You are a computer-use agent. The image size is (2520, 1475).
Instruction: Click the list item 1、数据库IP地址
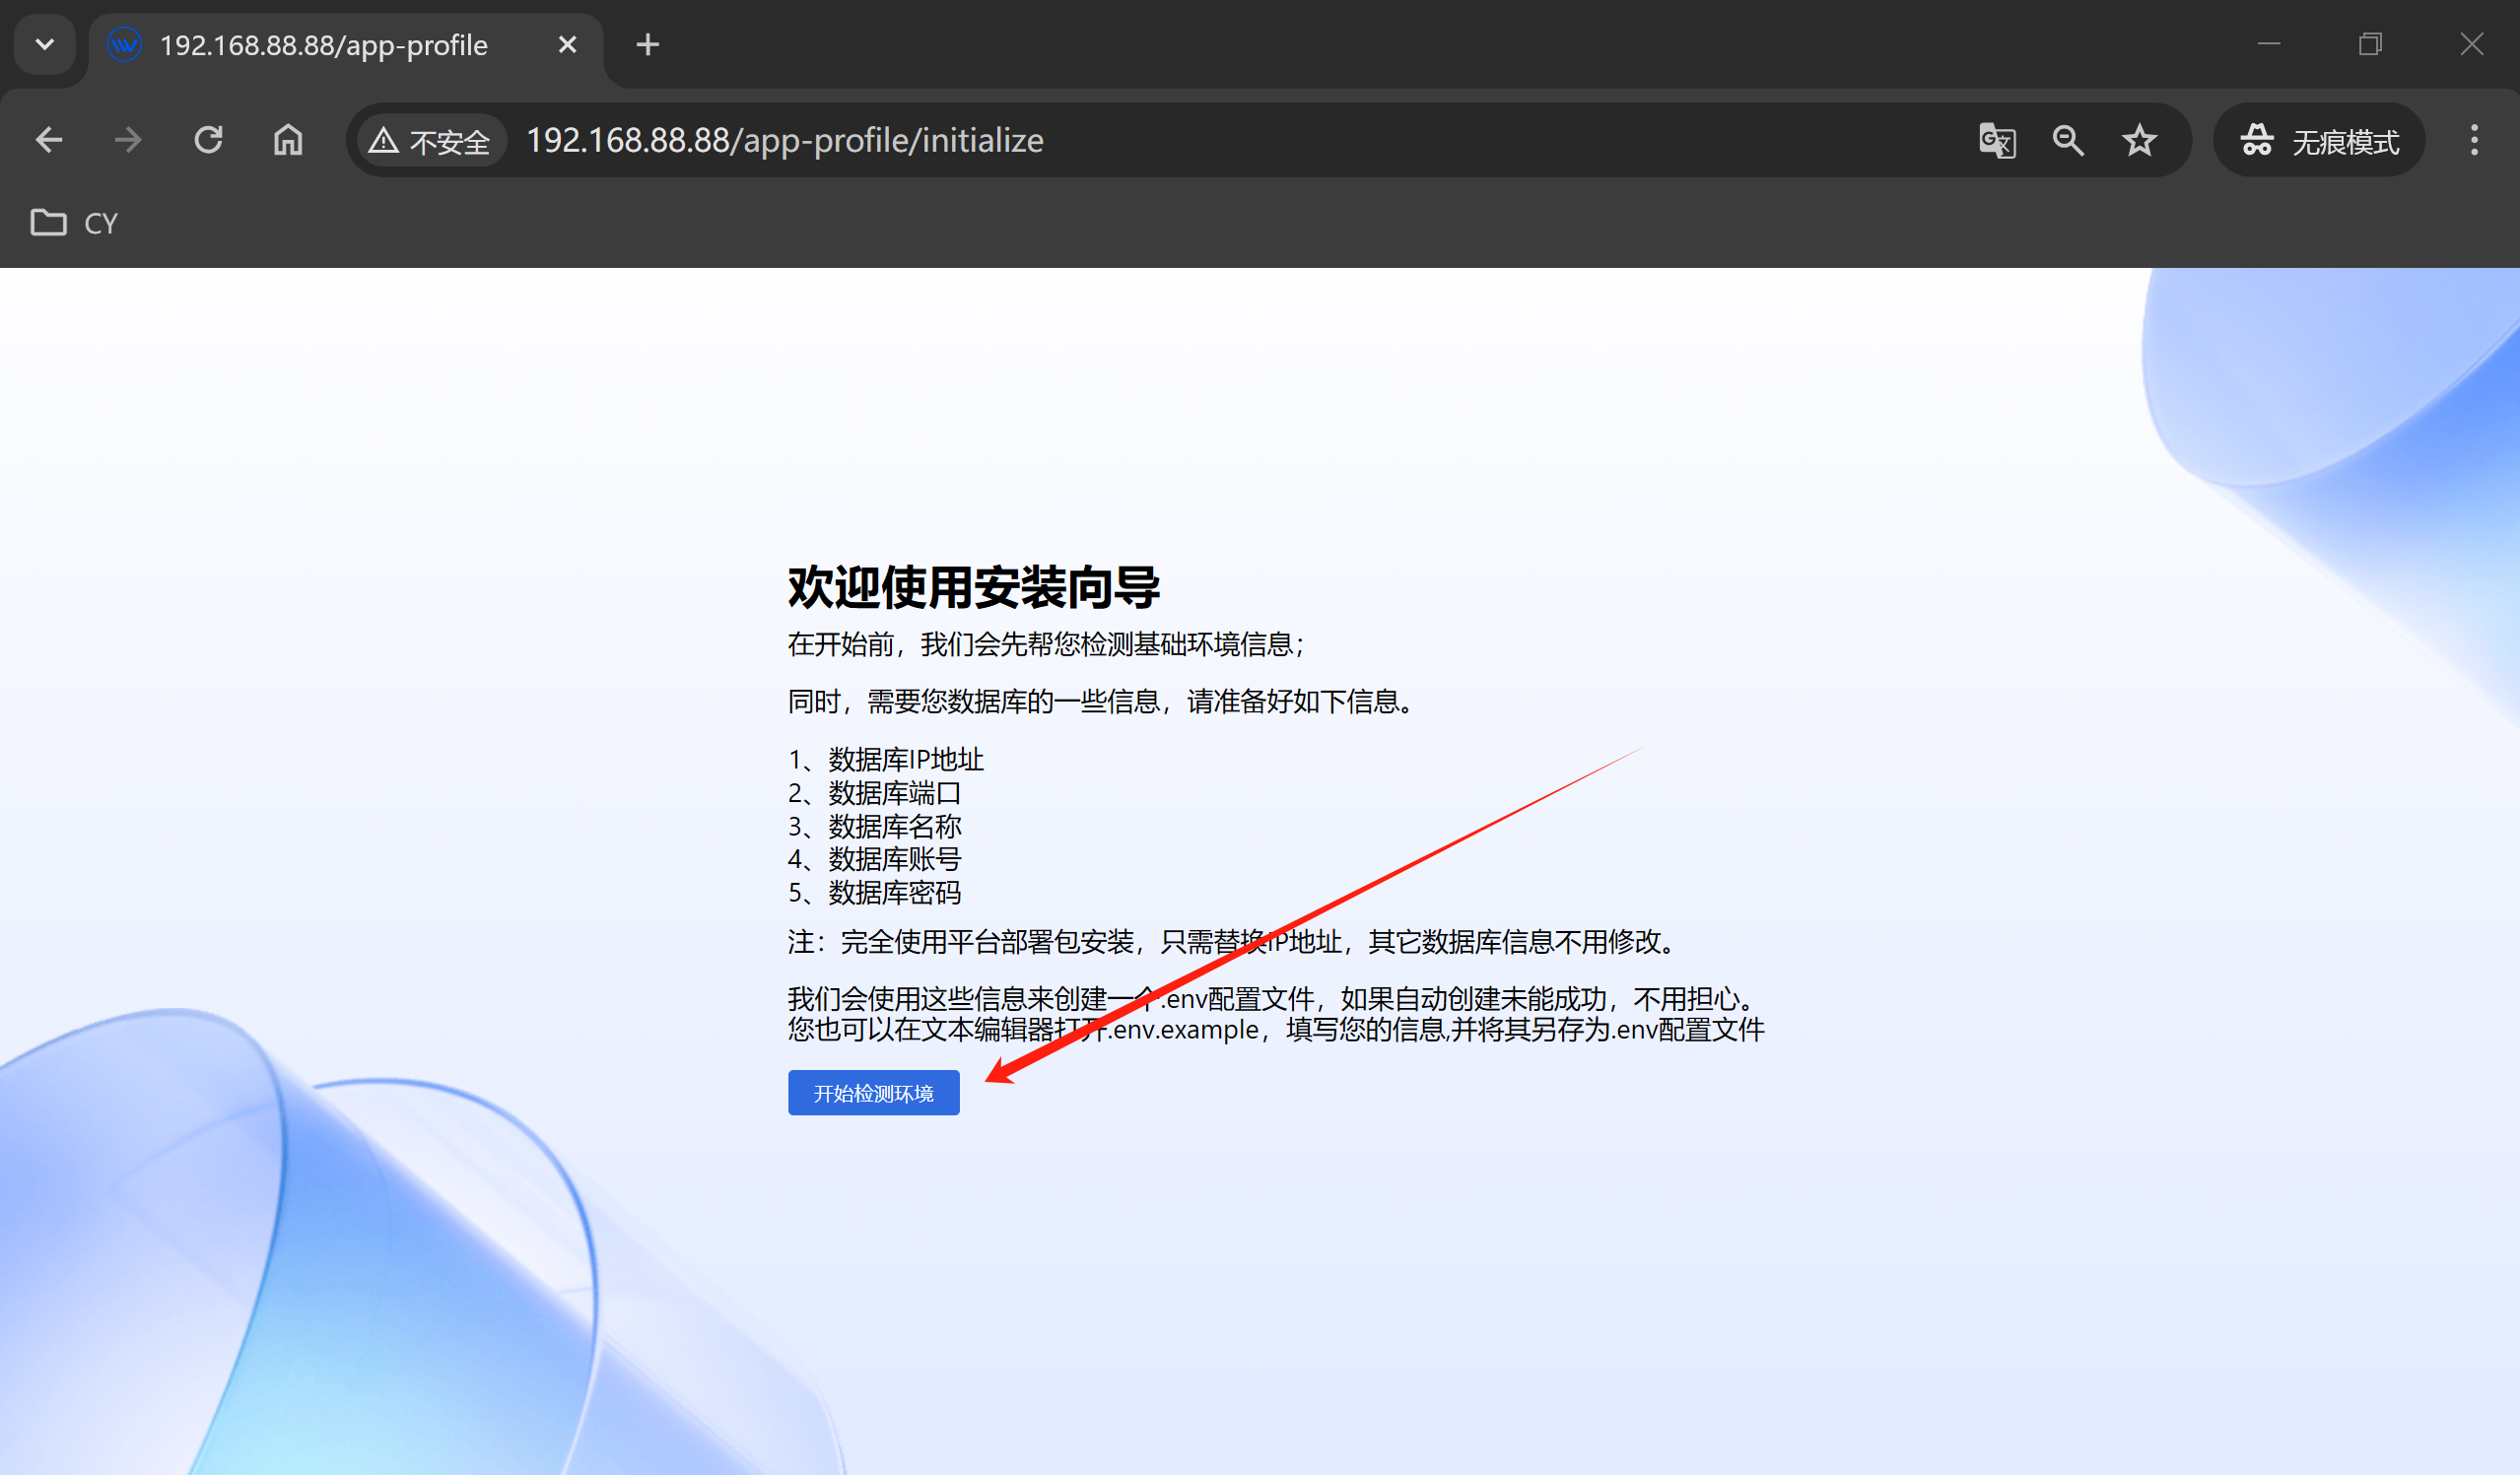886,760
